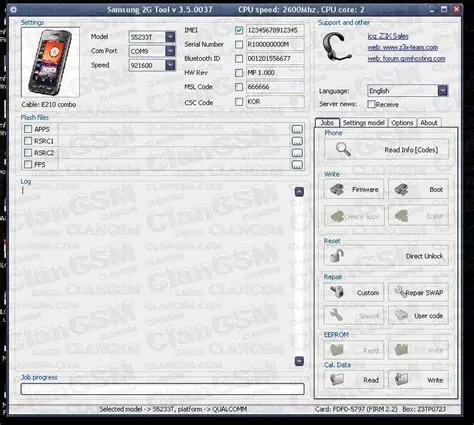Image resolution: width=474 pixels, height=425 pixels.
Task: Click the MSL Code input field
Action: (275, 87)
